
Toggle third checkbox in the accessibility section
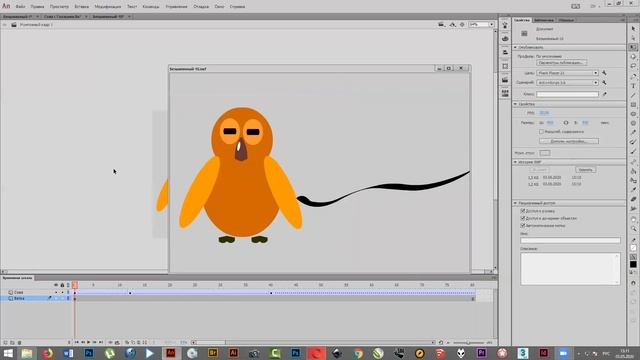pos(522,225)
